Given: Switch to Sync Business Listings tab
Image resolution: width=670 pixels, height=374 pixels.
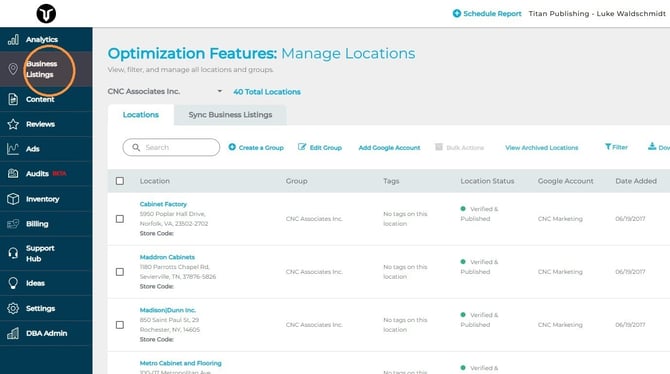Looking at the screenshot, I should (230, 115).
